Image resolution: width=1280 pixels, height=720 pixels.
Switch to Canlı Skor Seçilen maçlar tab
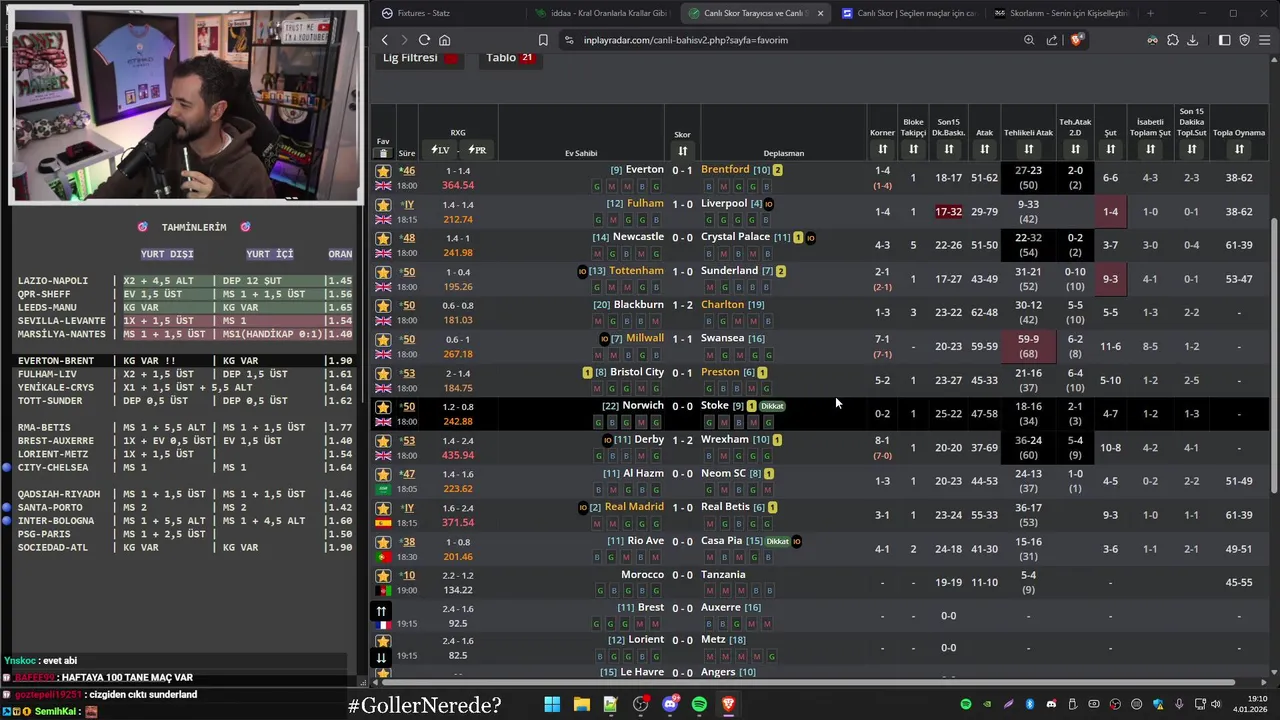(x=908, y=13)
